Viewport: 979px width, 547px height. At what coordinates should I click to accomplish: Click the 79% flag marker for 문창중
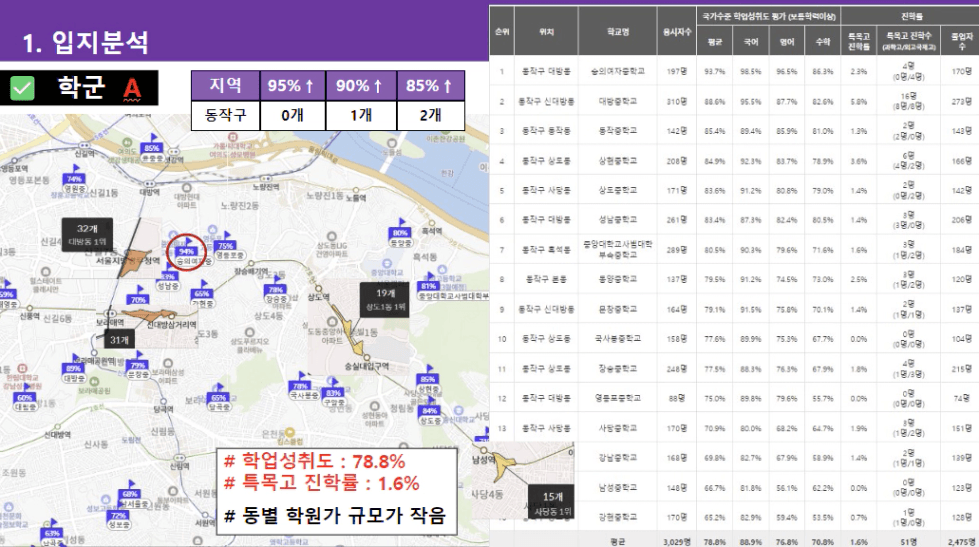point(137,363)
